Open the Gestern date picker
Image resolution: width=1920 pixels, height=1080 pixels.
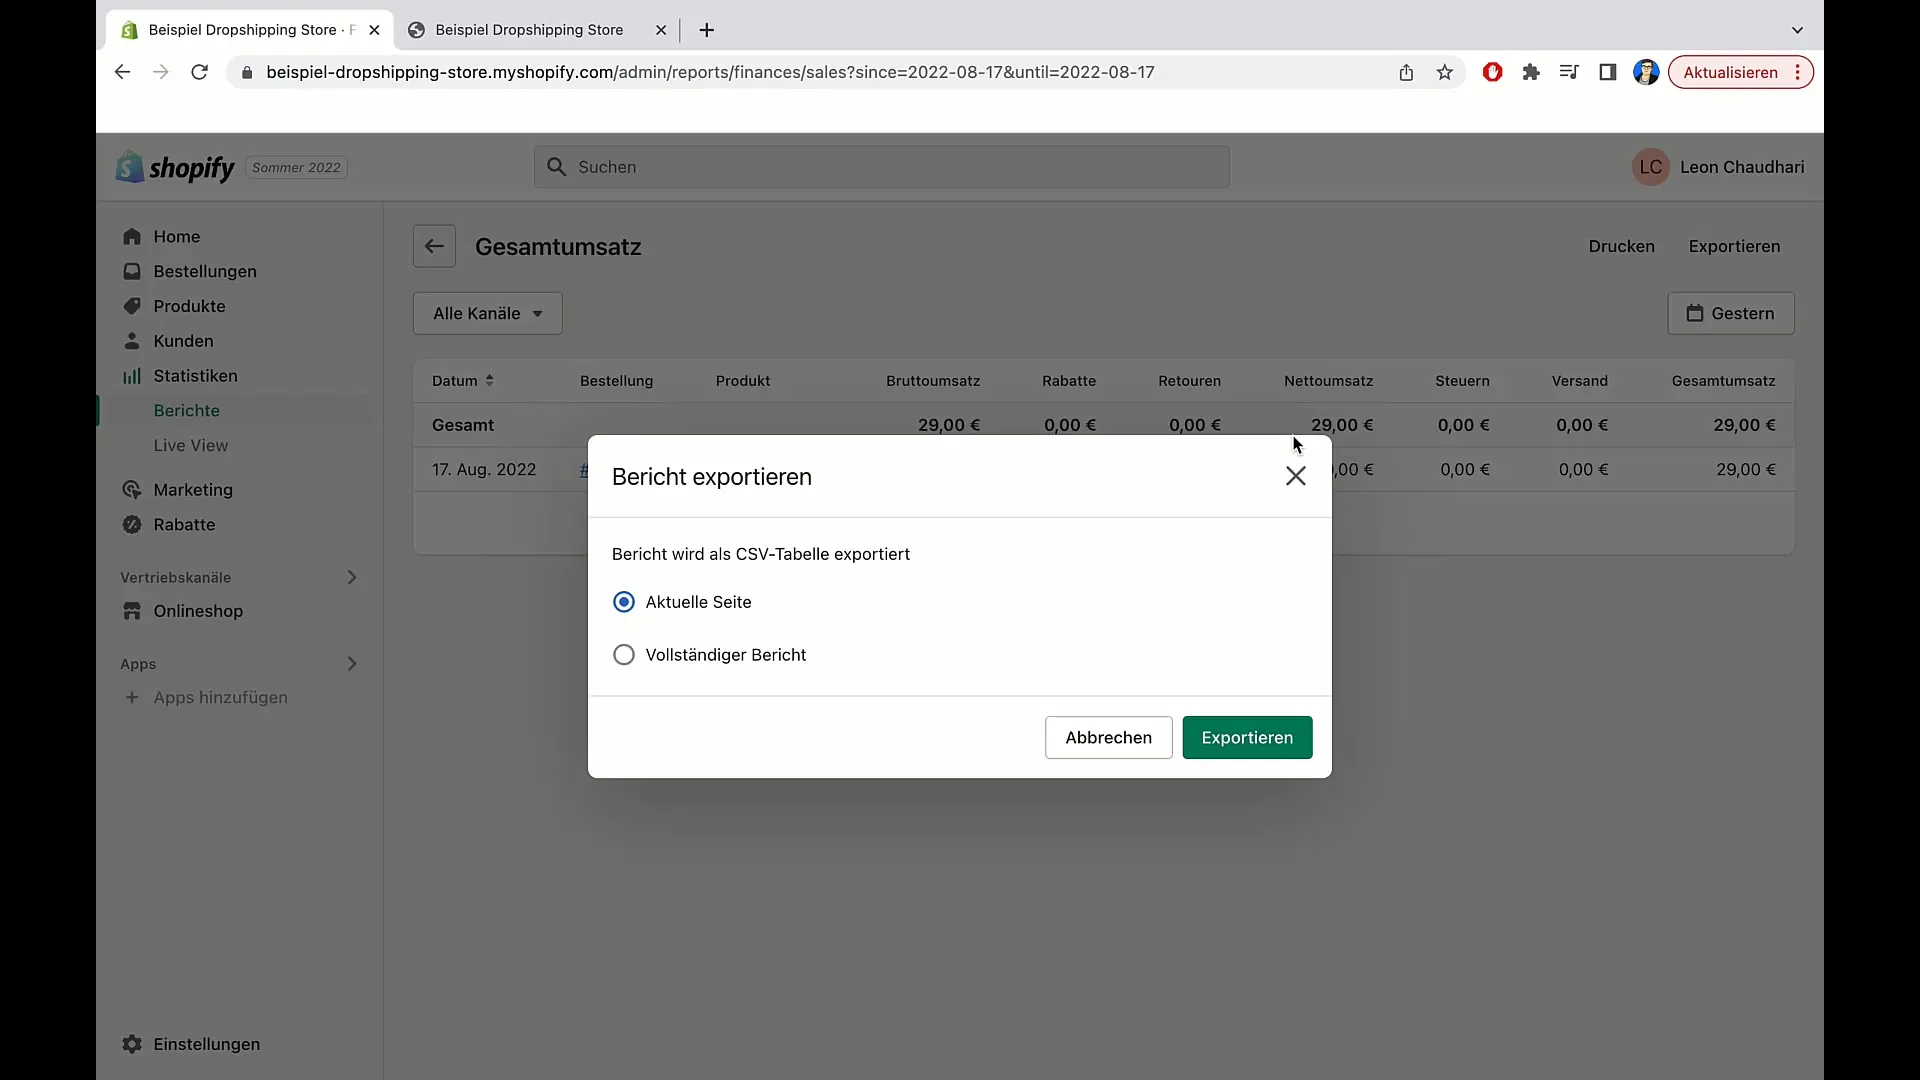(1730, 313)
